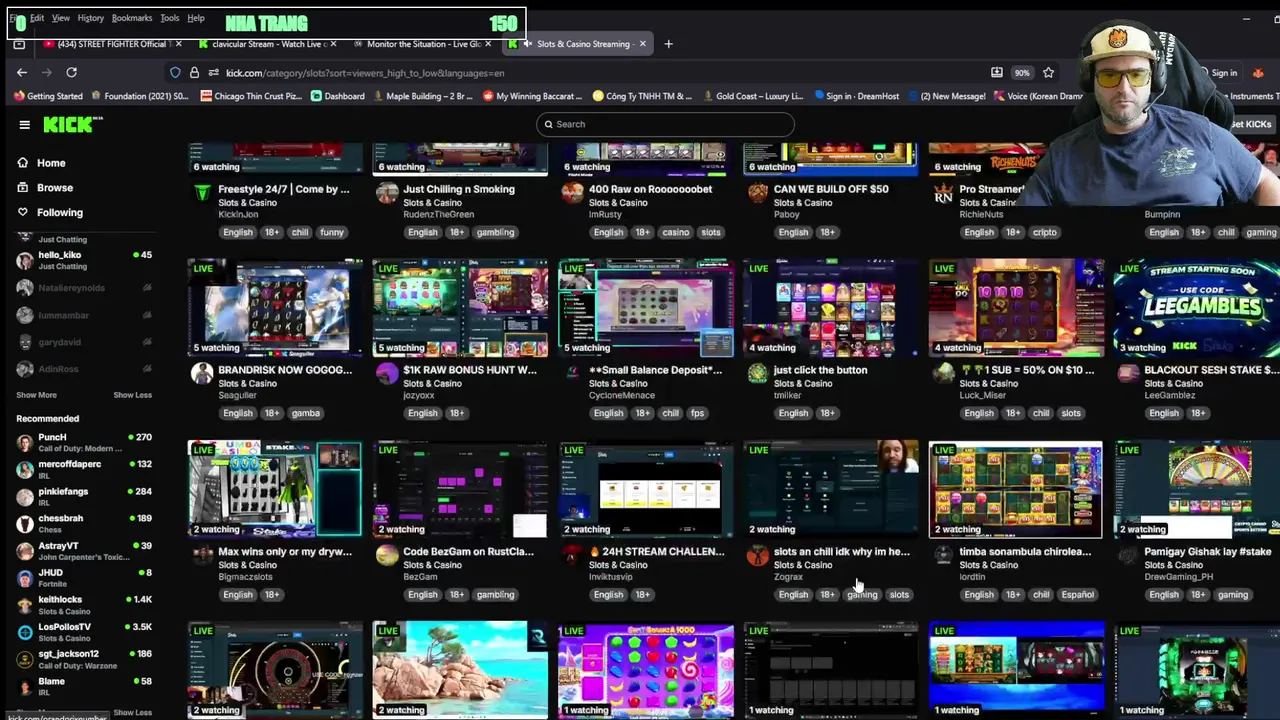Click the tmilker streamer avatar

pyautogui.click(x=758, y=374)
